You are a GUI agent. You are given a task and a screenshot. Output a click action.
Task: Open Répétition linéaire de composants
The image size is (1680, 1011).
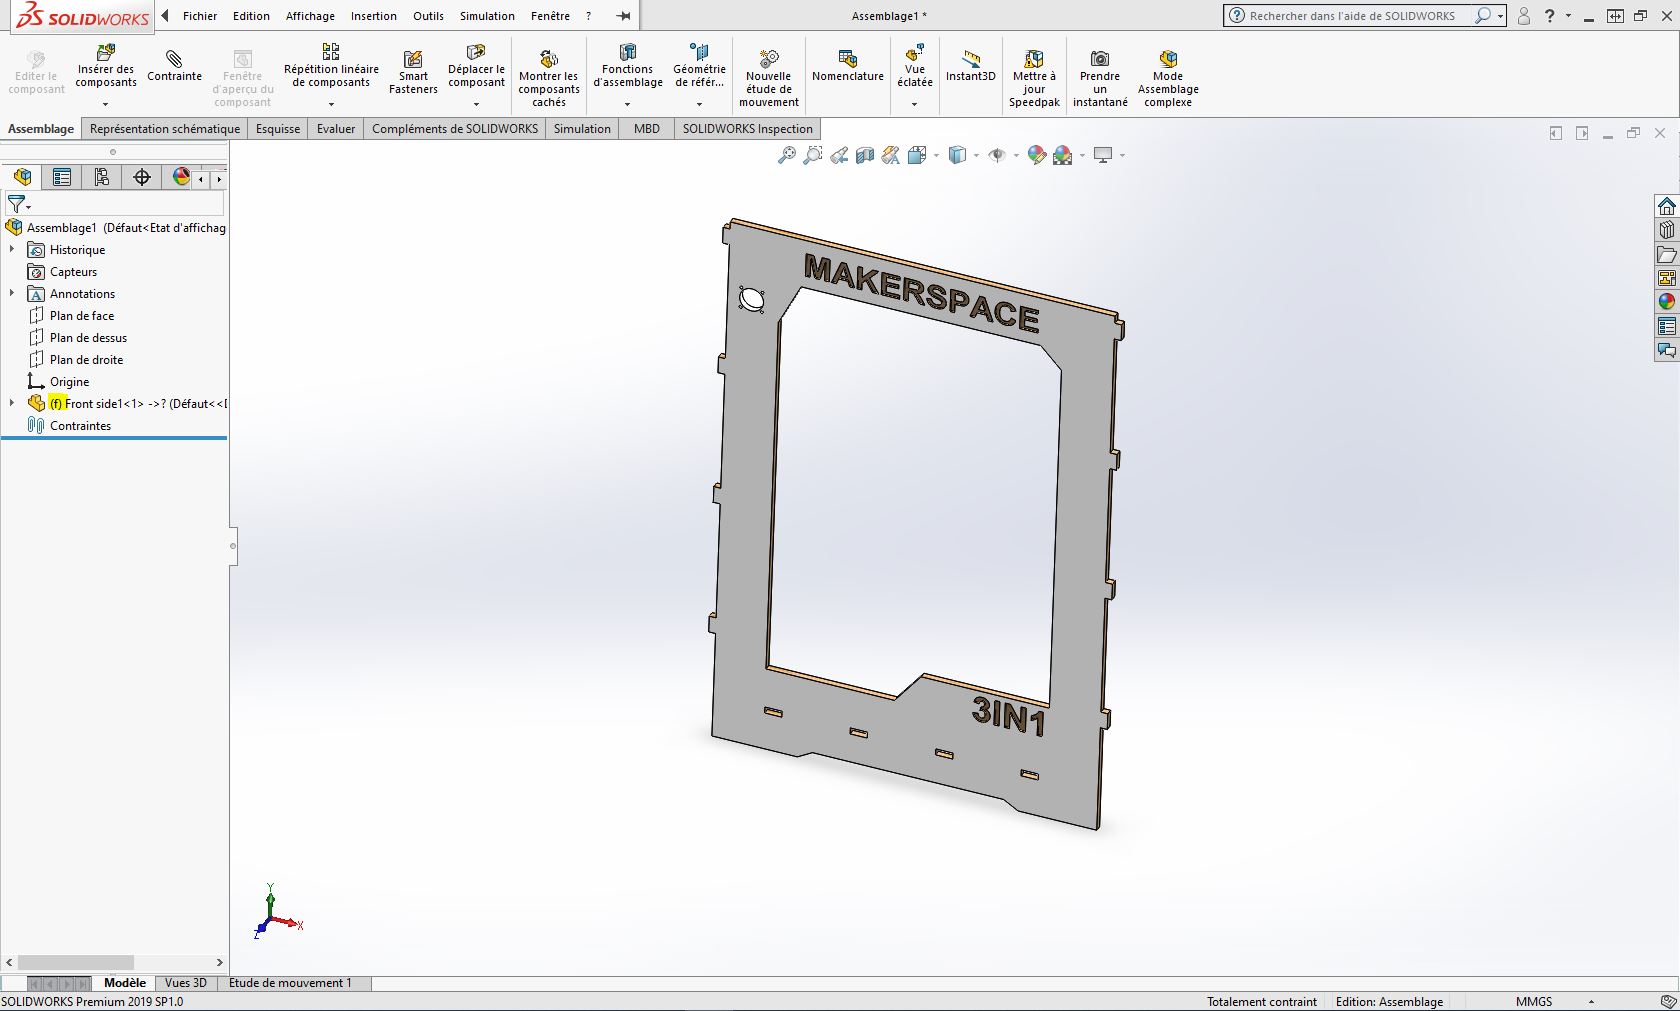[x=331, y=66]
